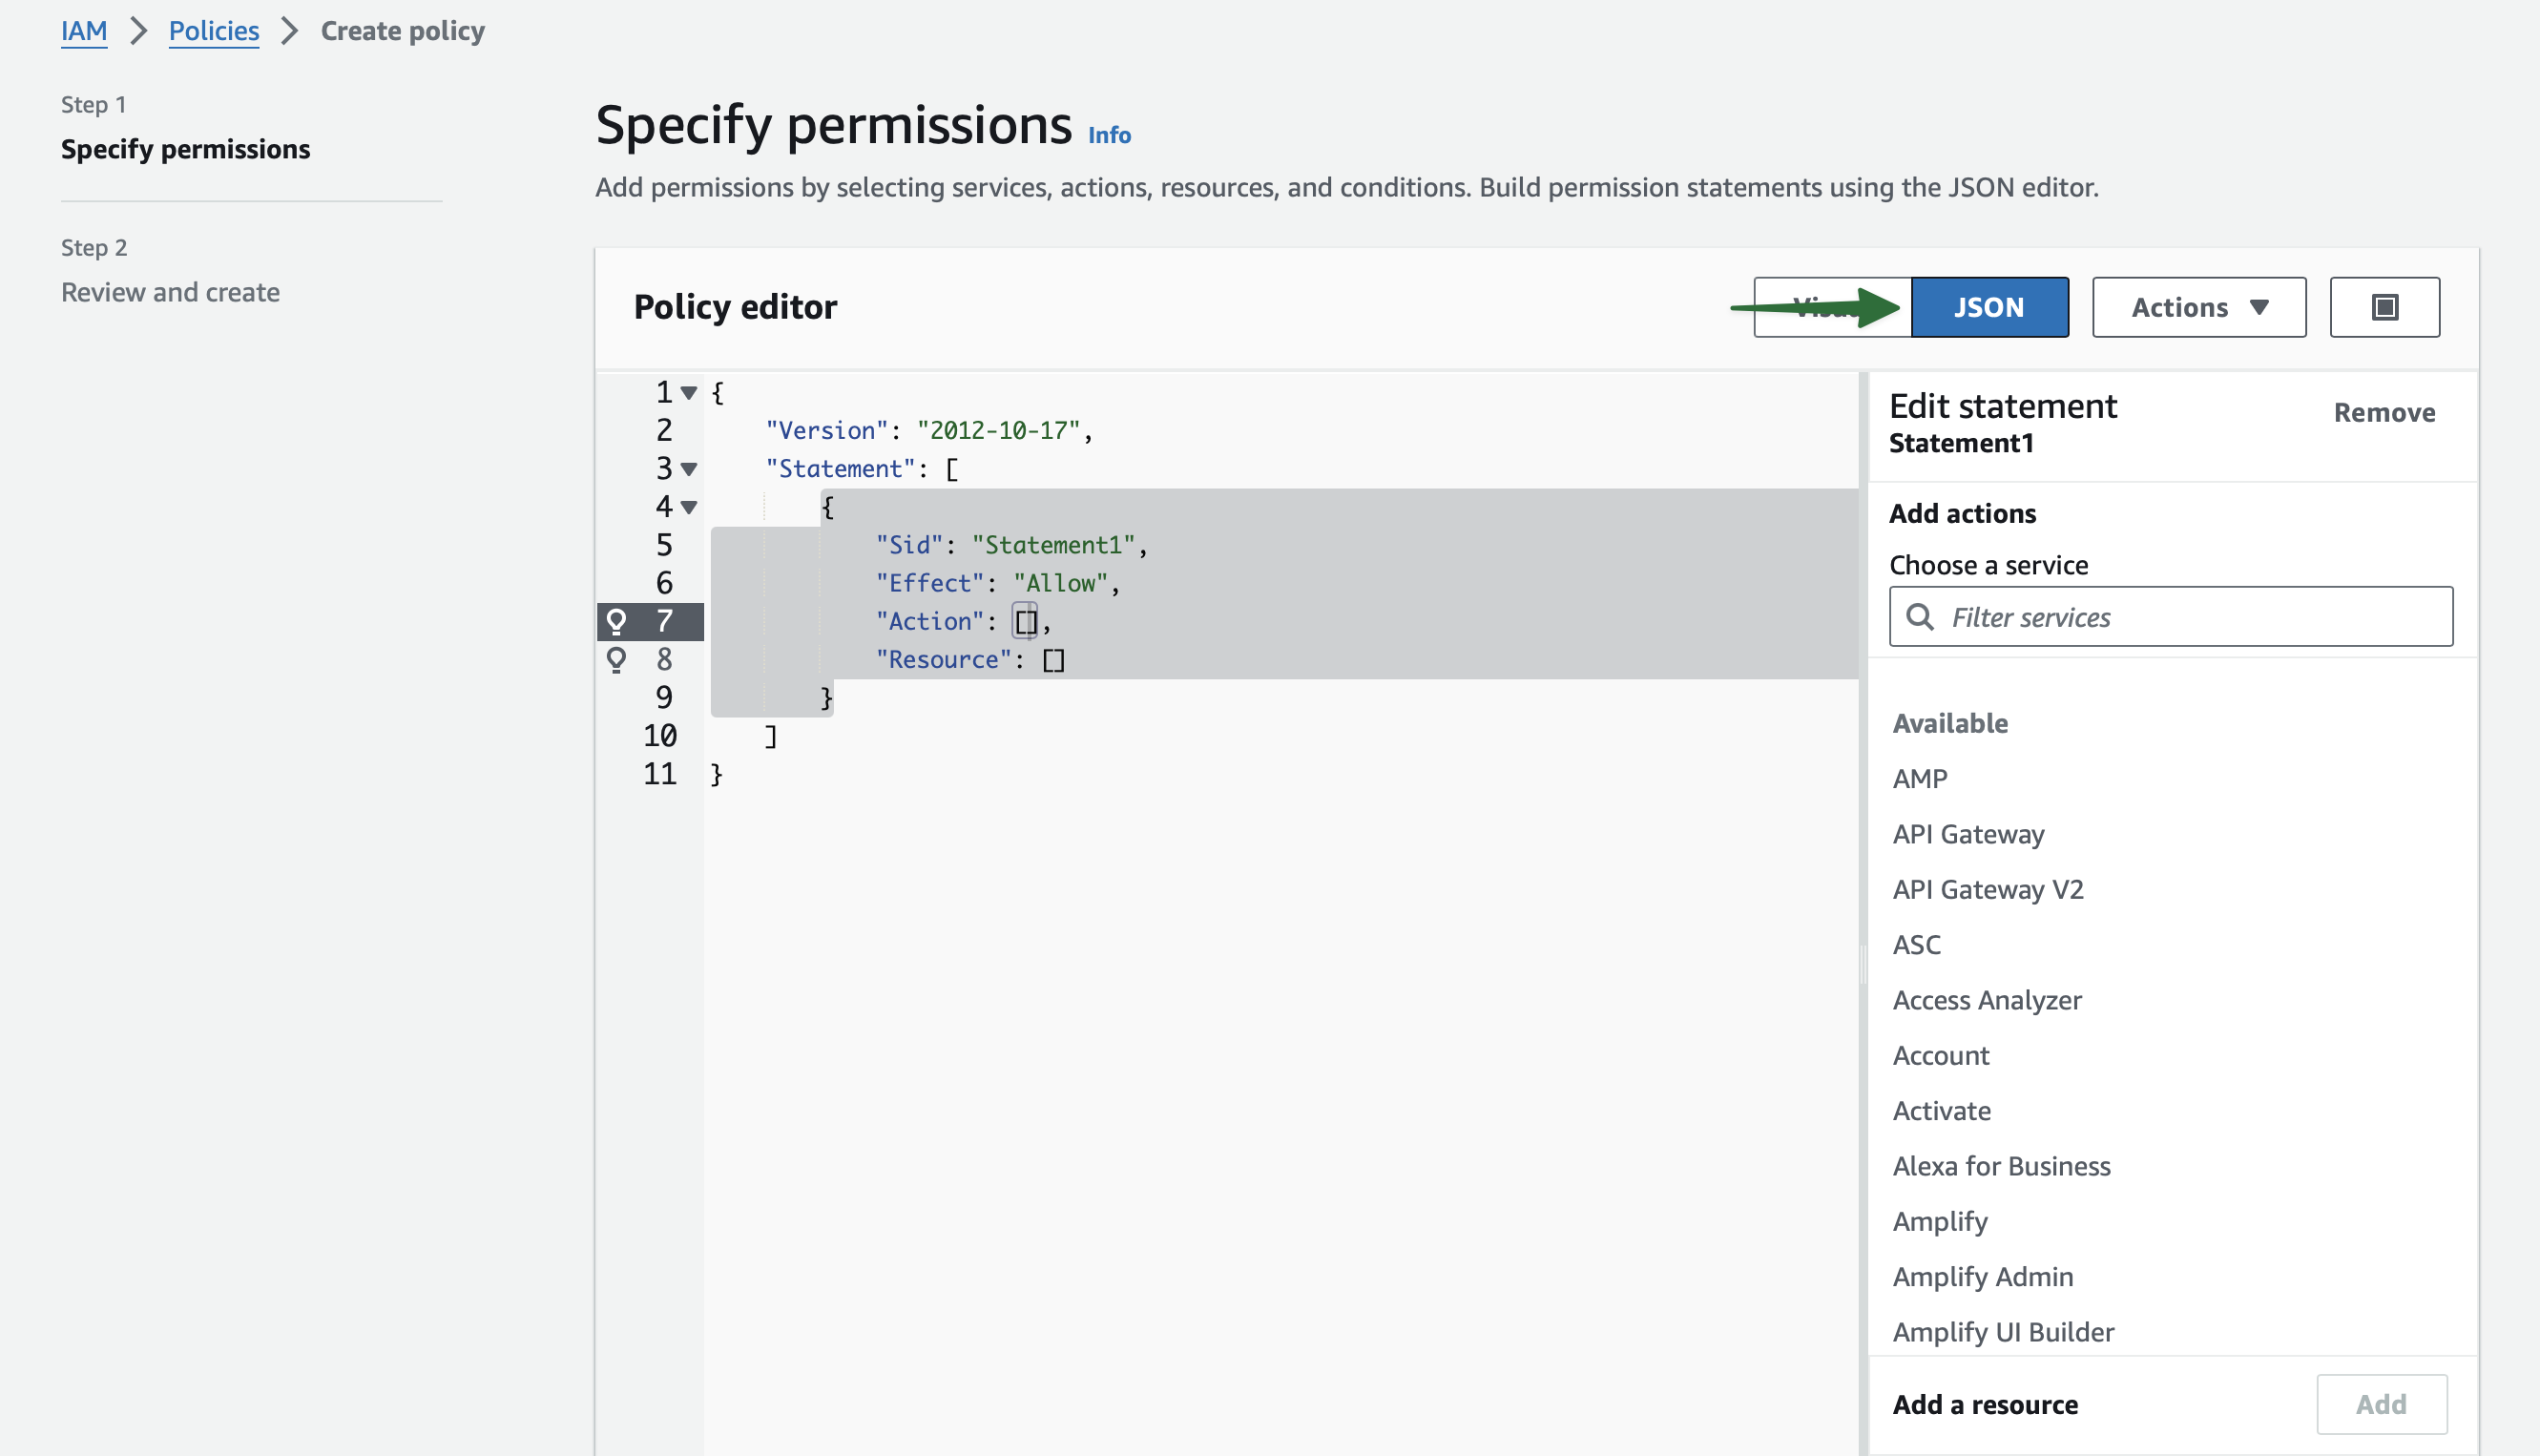Click the lightbulb hint on line 7
Viewport: 2540px width, 1456px height.
click(x=616, y=621)
